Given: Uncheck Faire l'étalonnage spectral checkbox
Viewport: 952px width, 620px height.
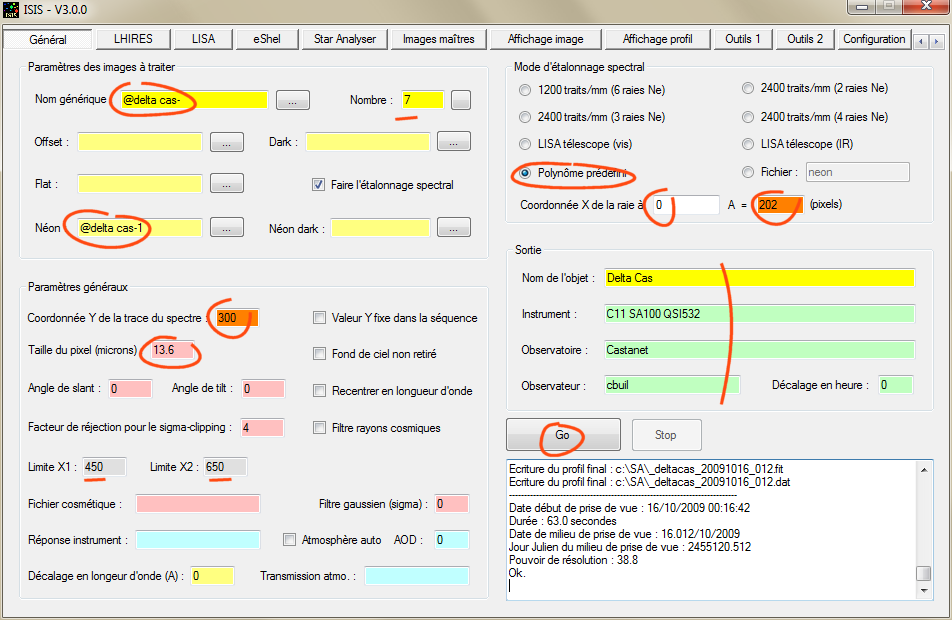Looking at the screenshot, I should click(319, 185).
